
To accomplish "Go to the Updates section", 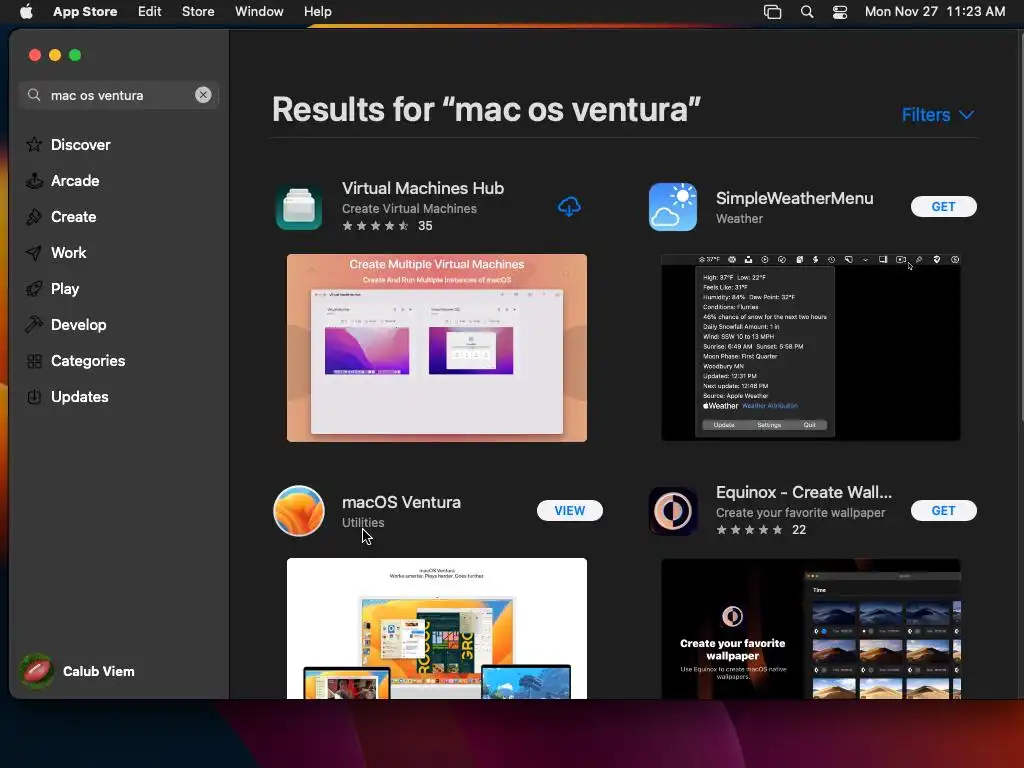I will tap(80, 396).
